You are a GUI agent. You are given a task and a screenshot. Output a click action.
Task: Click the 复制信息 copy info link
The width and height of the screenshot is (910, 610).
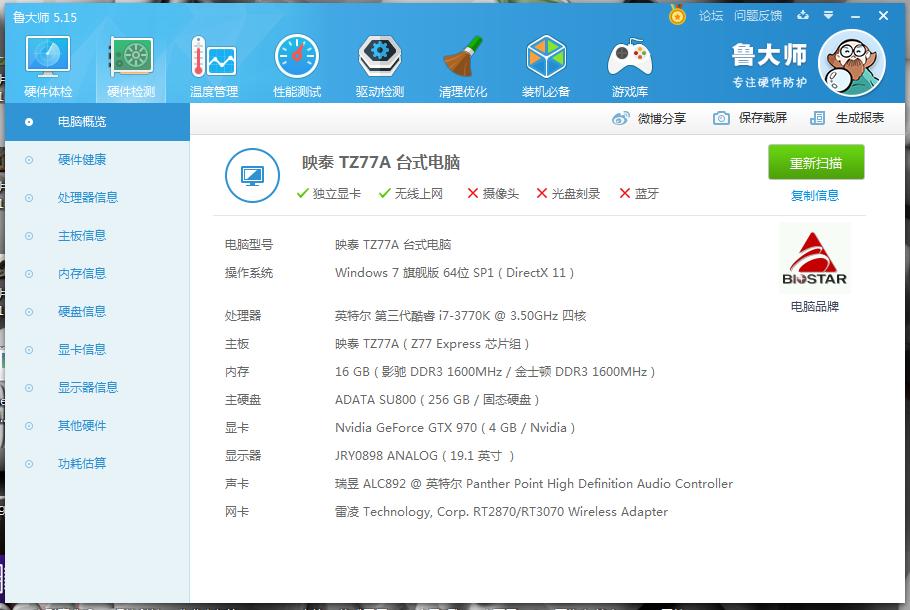(817, 194)
